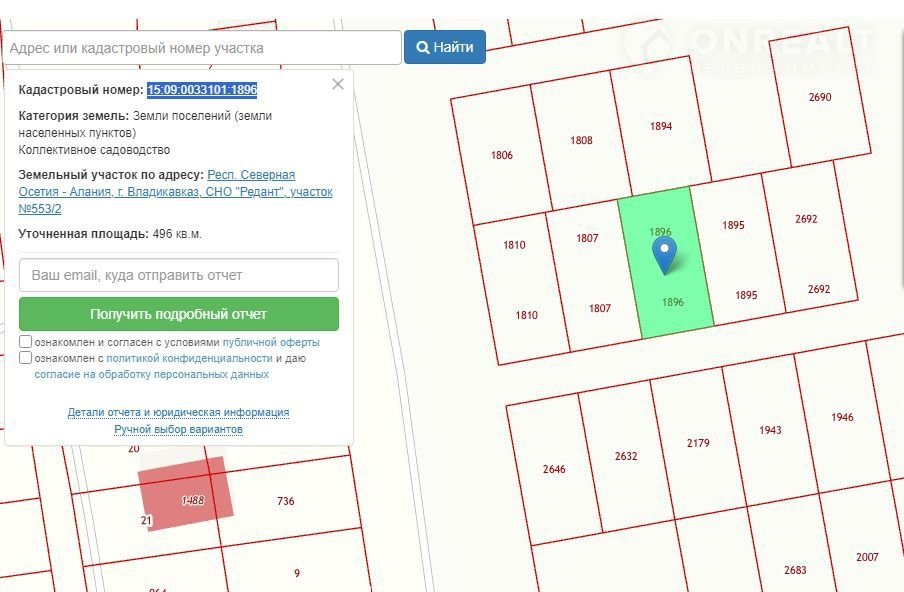Check the privacy policy consent checkbox
The width and height of the screenshot is (904, 592).
(x=25, y=357)
